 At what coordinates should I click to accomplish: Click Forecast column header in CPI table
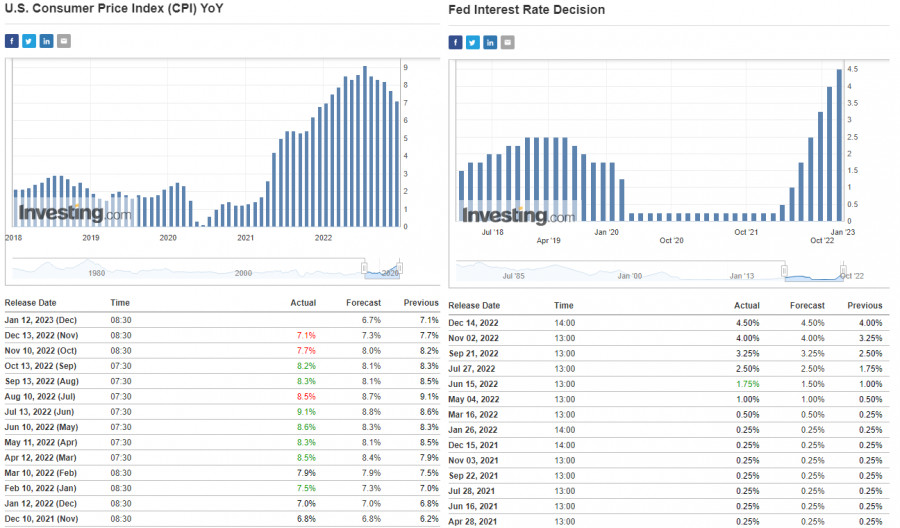(364, 302)
